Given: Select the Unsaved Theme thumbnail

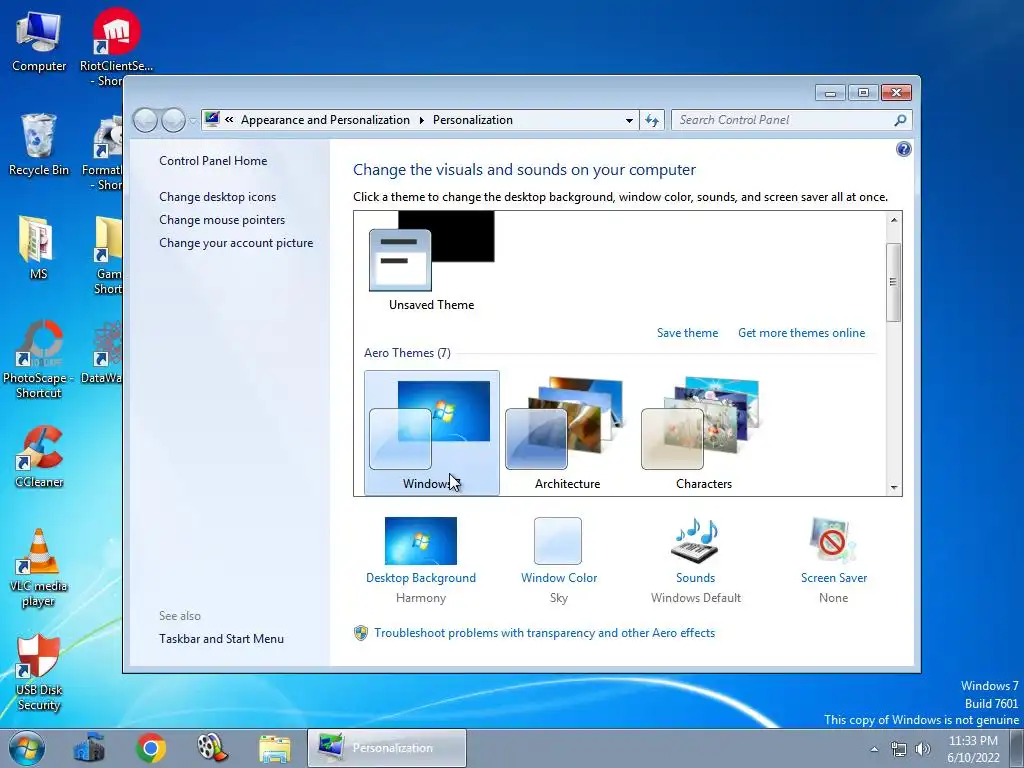Looking at the screenshot, I should [431, 261].
